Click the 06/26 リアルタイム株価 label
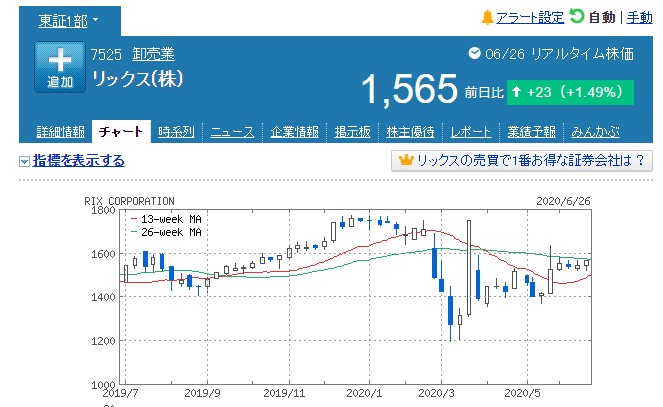This screenshot has width=663, height=407. click(x=559, y=54)
